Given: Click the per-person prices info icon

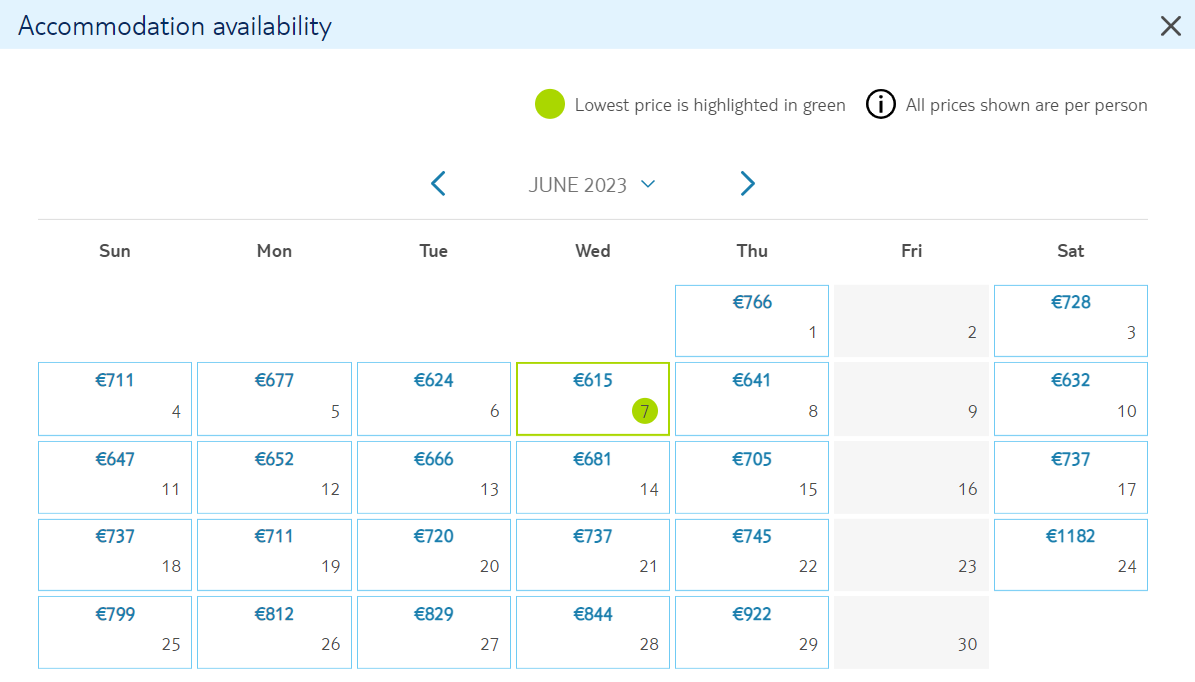Looking at the screenshot, I should (880, 104).
